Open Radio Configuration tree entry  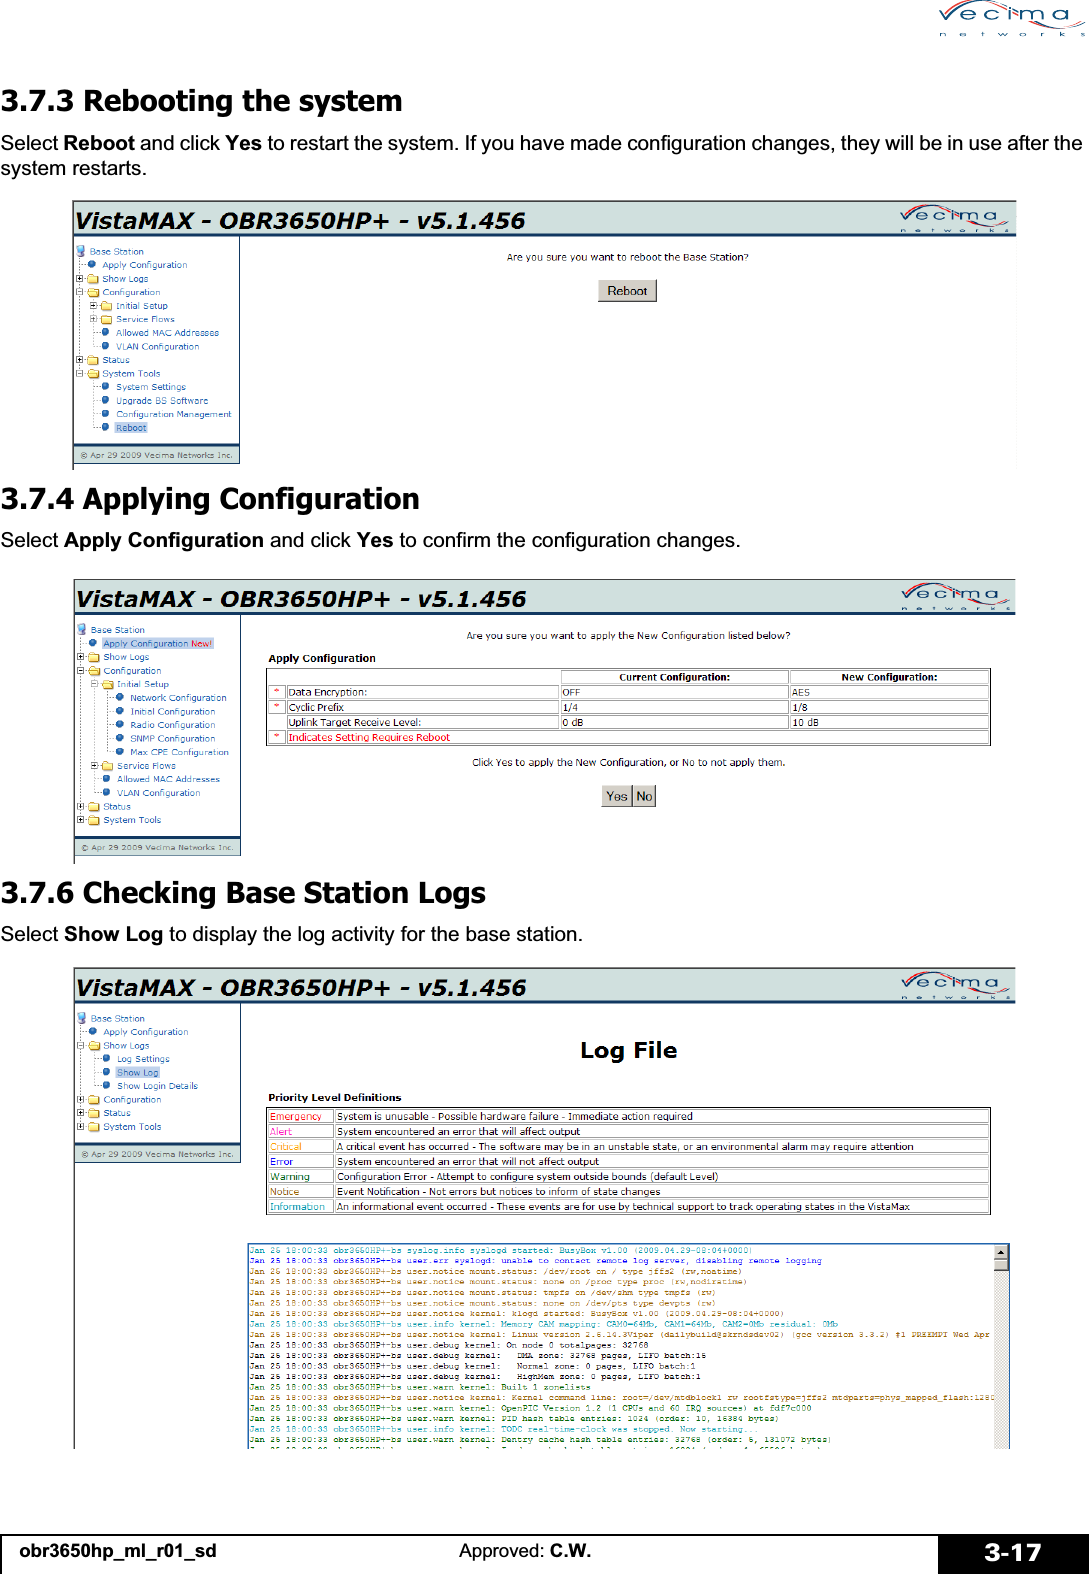[172, 725]
